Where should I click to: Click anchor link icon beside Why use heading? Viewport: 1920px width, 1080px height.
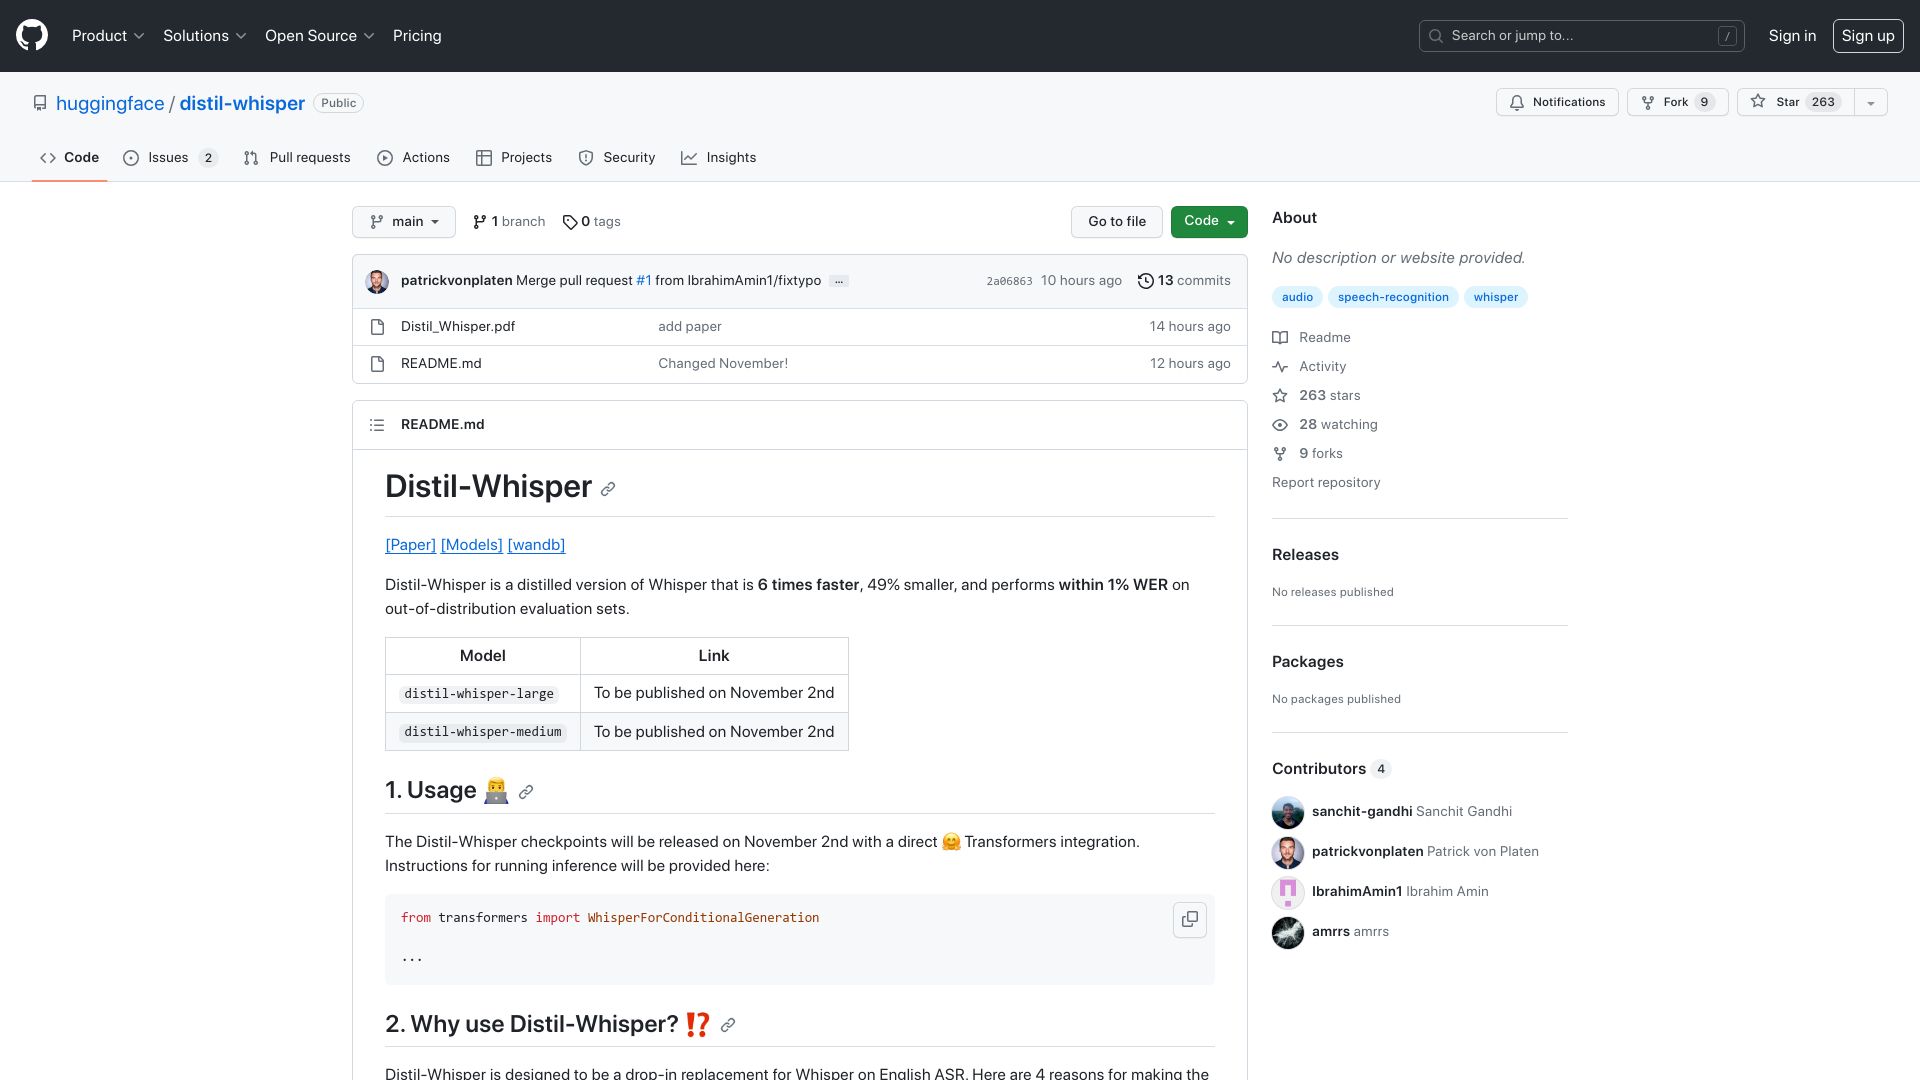pos(728,1025)
